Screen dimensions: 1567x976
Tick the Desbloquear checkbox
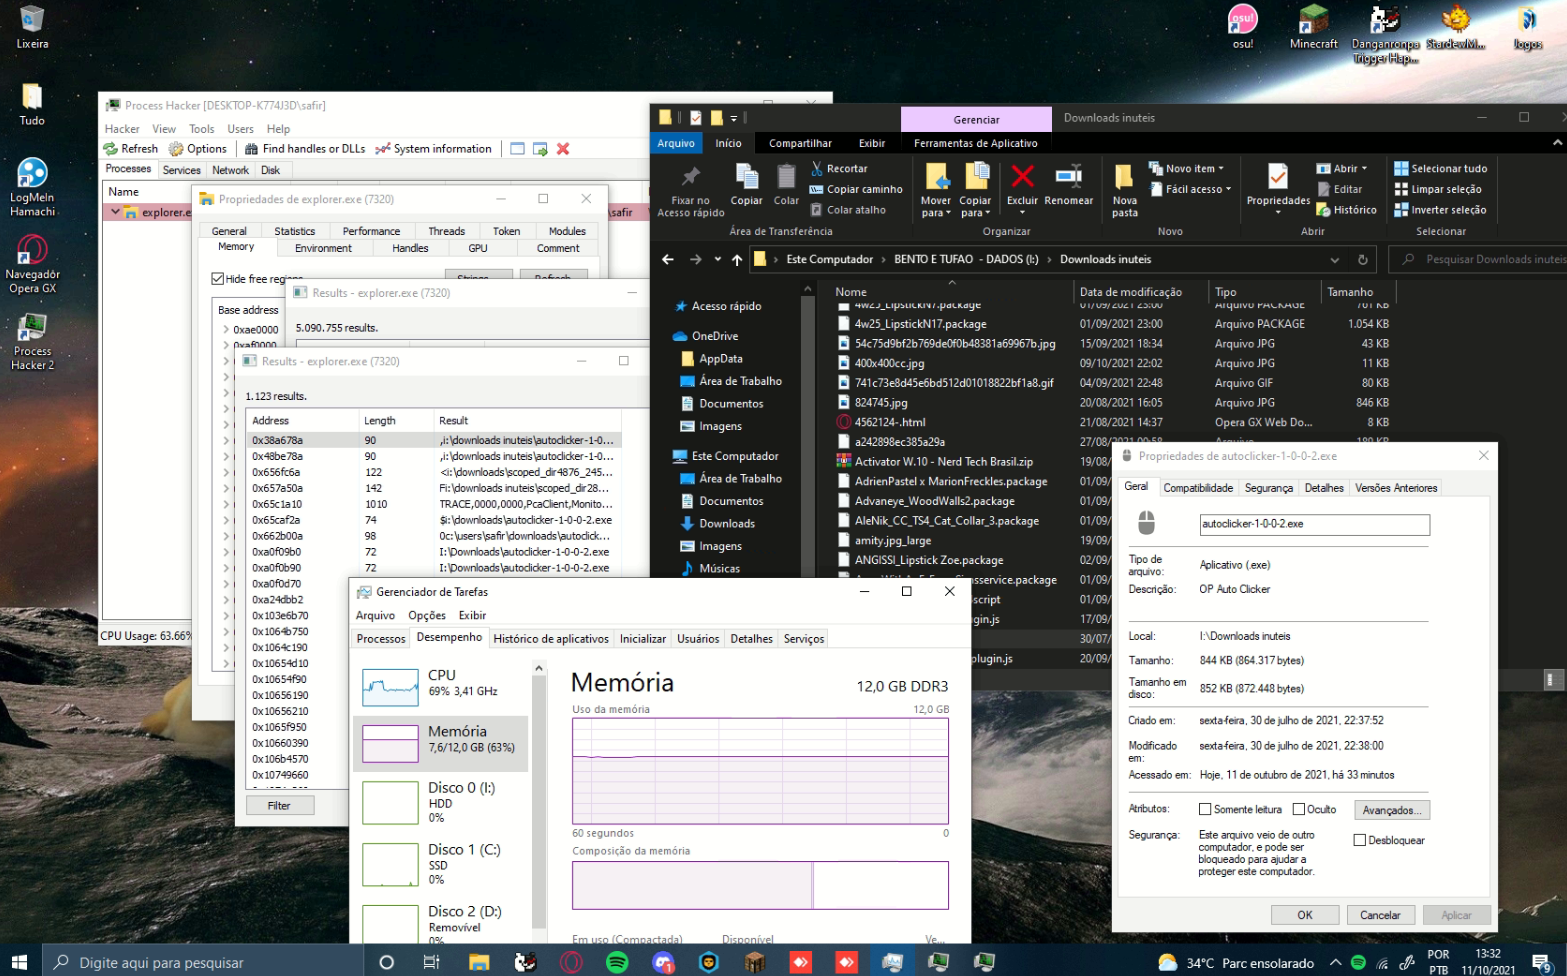[1360, 840]
